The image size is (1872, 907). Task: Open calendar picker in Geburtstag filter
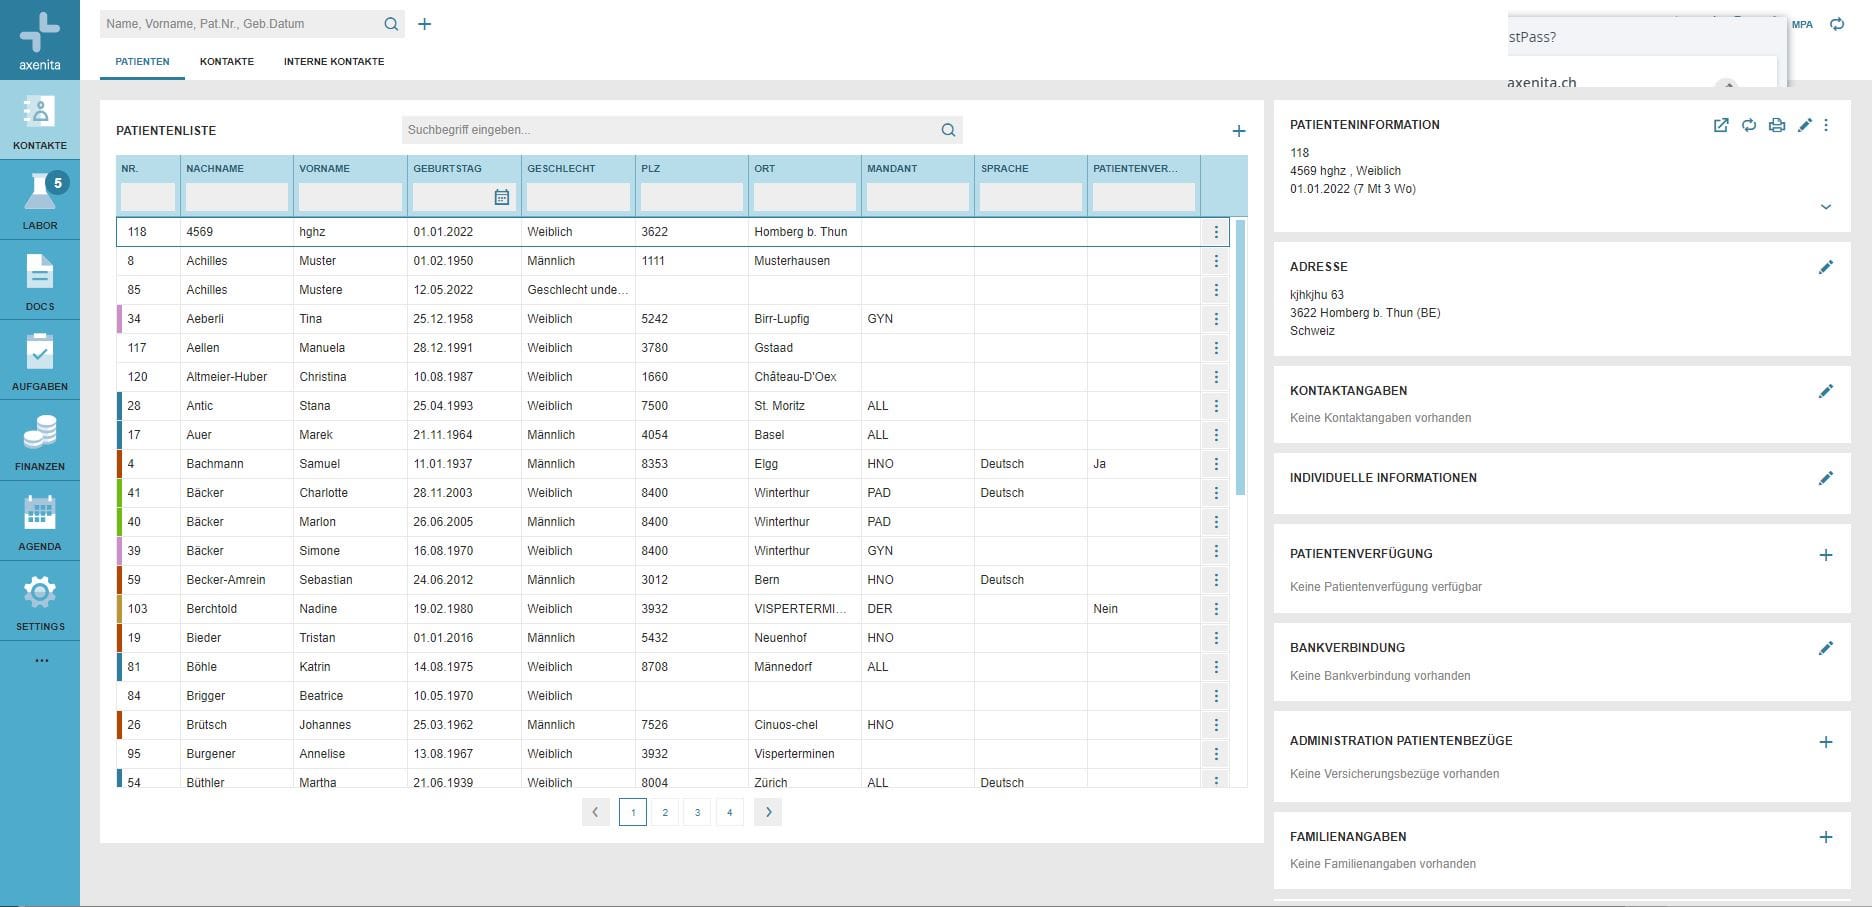(502, 197)
